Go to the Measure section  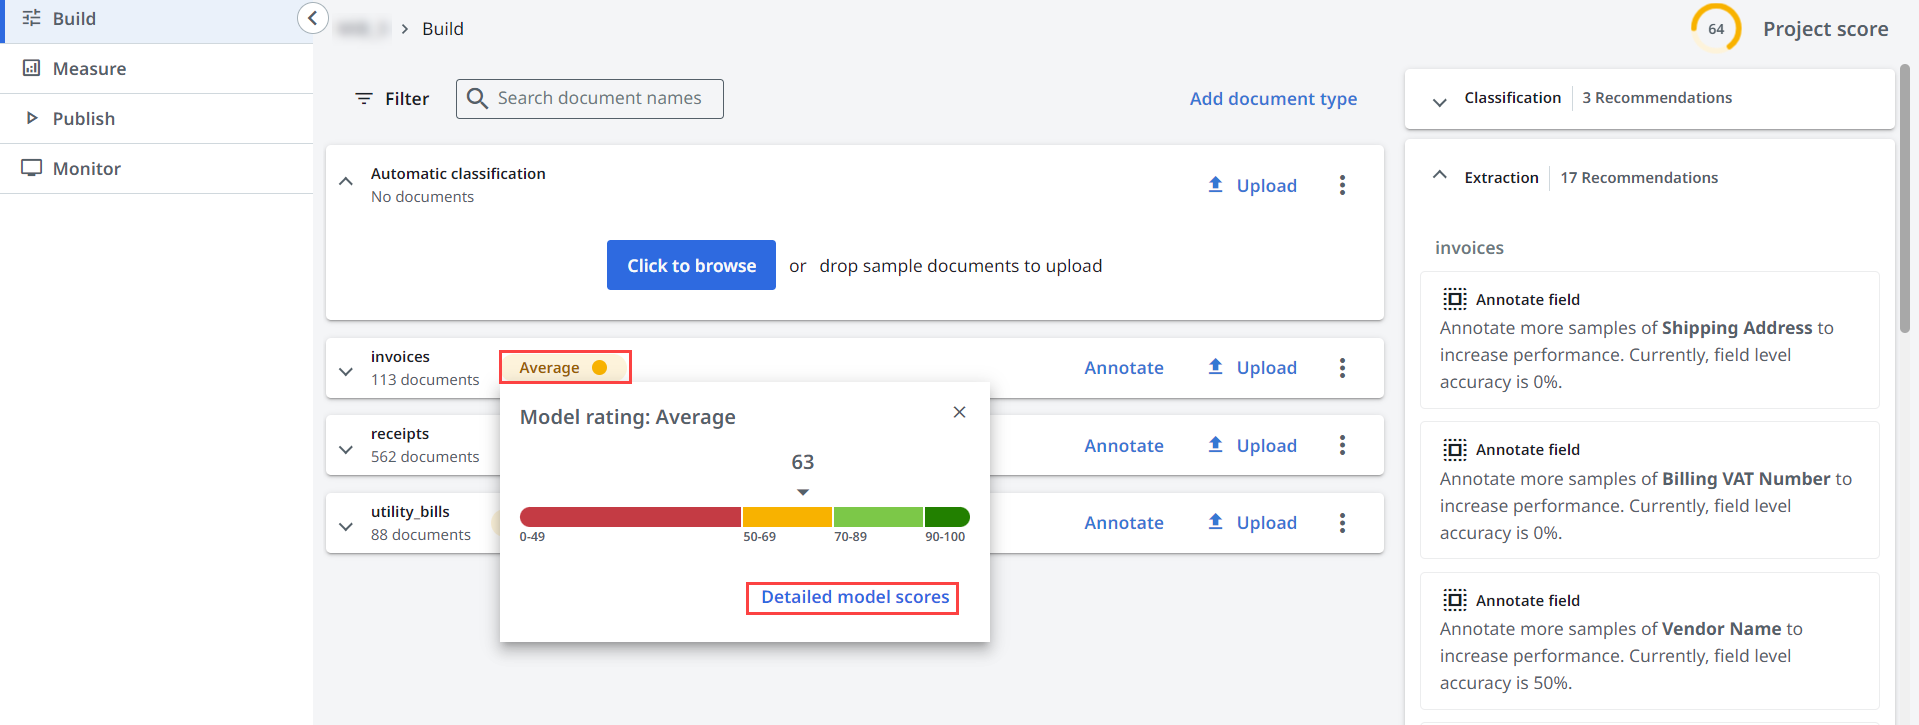pyautogui.click(x=89, y=68)
